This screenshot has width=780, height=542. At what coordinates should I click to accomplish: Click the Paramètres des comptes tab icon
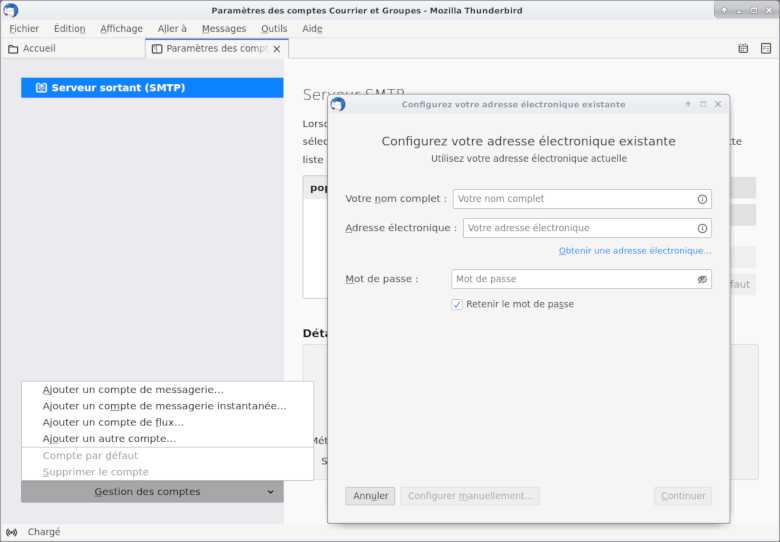[x=157, y=49]
